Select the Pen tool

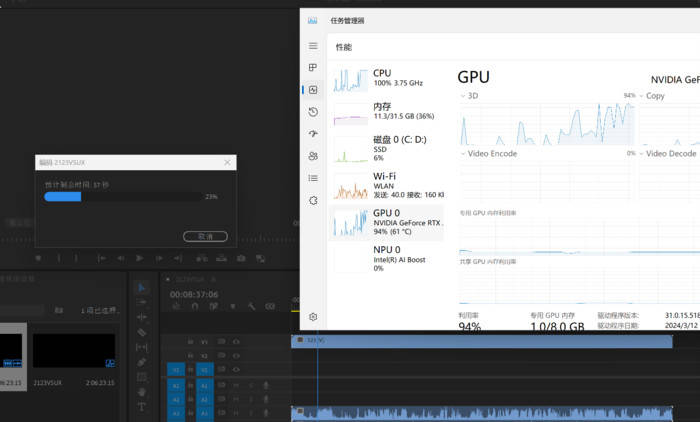142,362
